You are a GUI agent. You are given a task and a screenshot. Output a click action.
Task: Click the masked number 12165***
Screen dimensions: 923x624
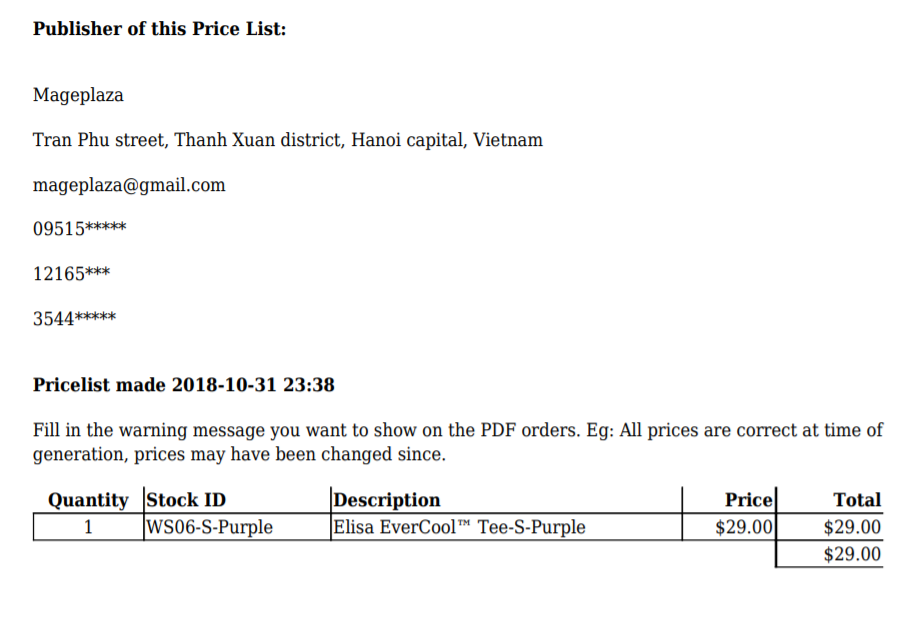coord(71,274)
